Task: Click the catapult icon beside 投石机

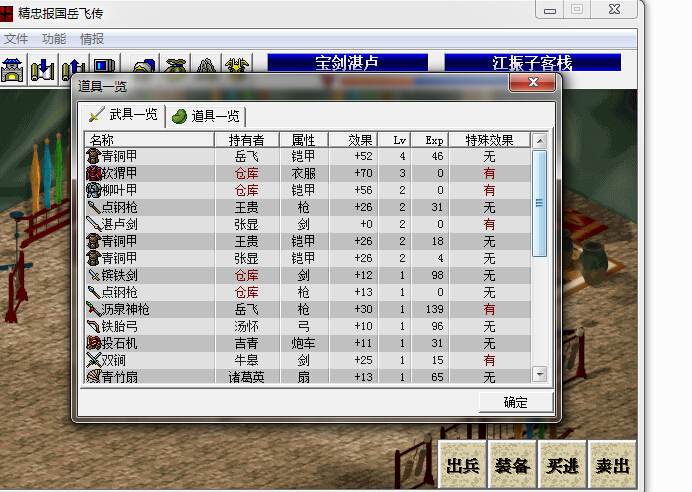Action: pyautogui.click(x=94, y=343)
